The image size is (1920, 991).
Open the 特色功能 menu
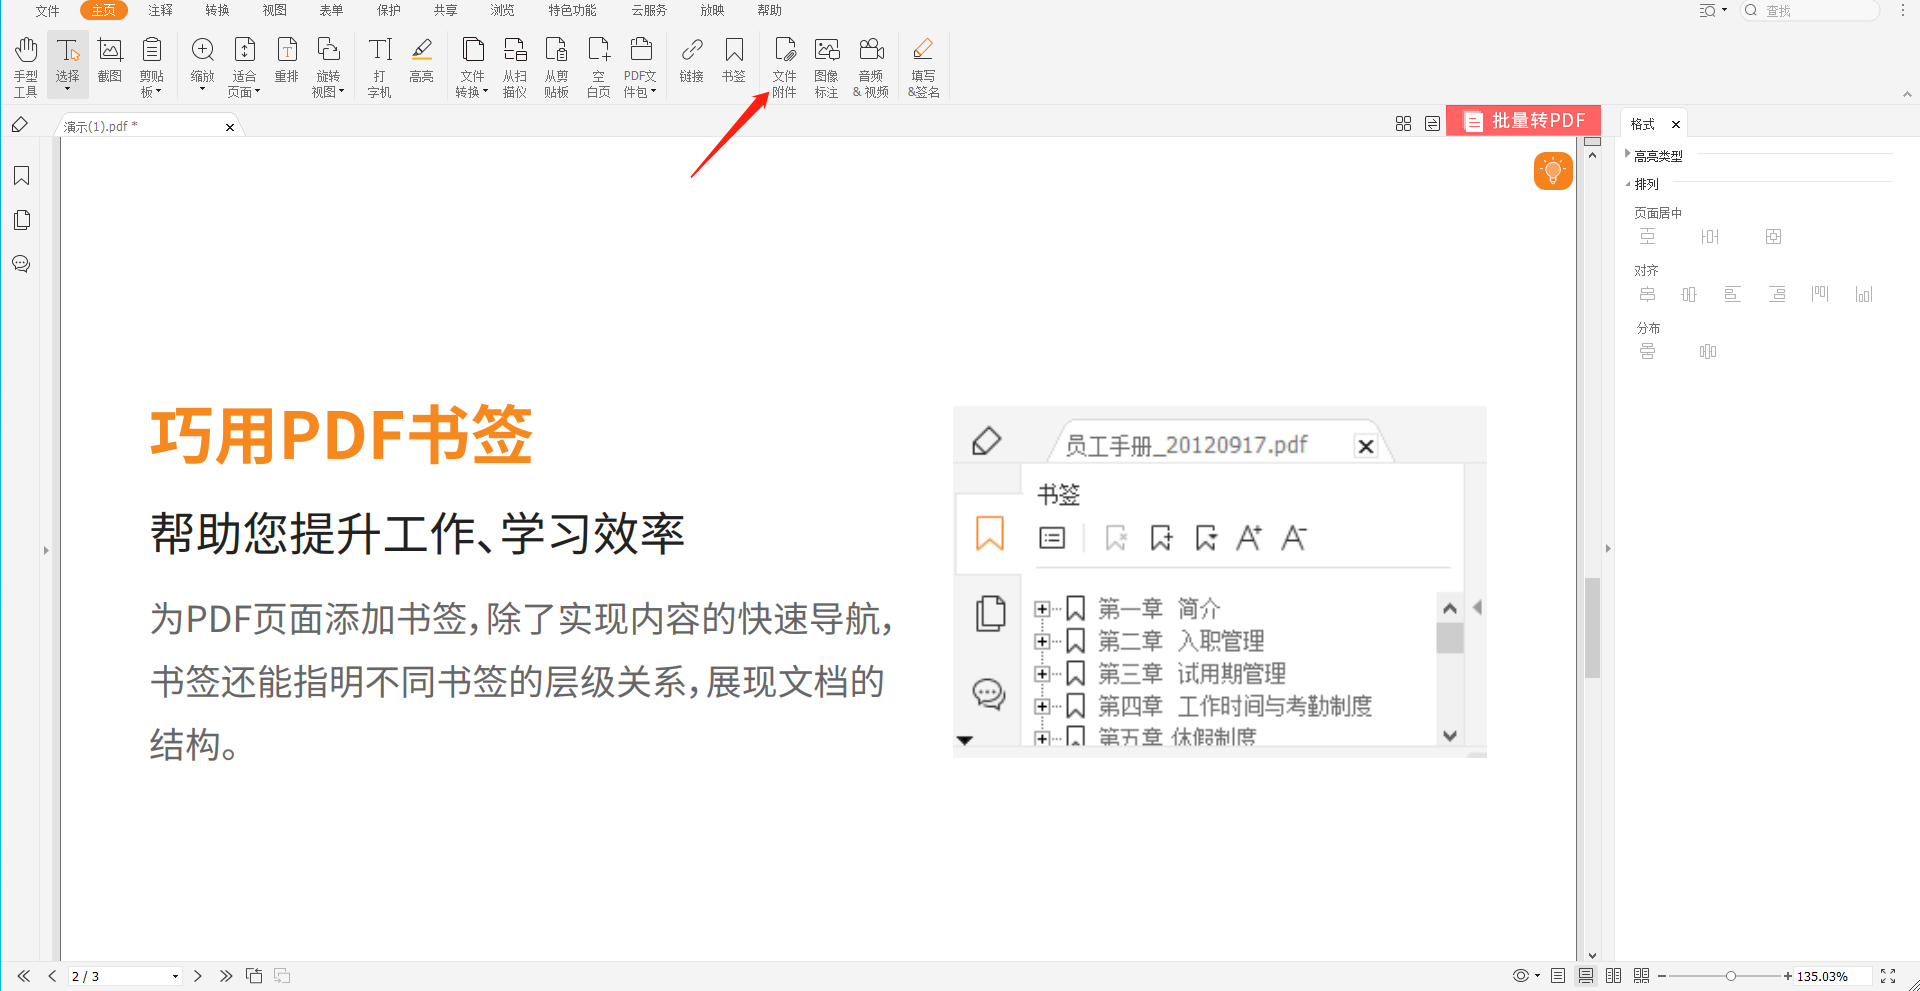(x=571, y=11)
